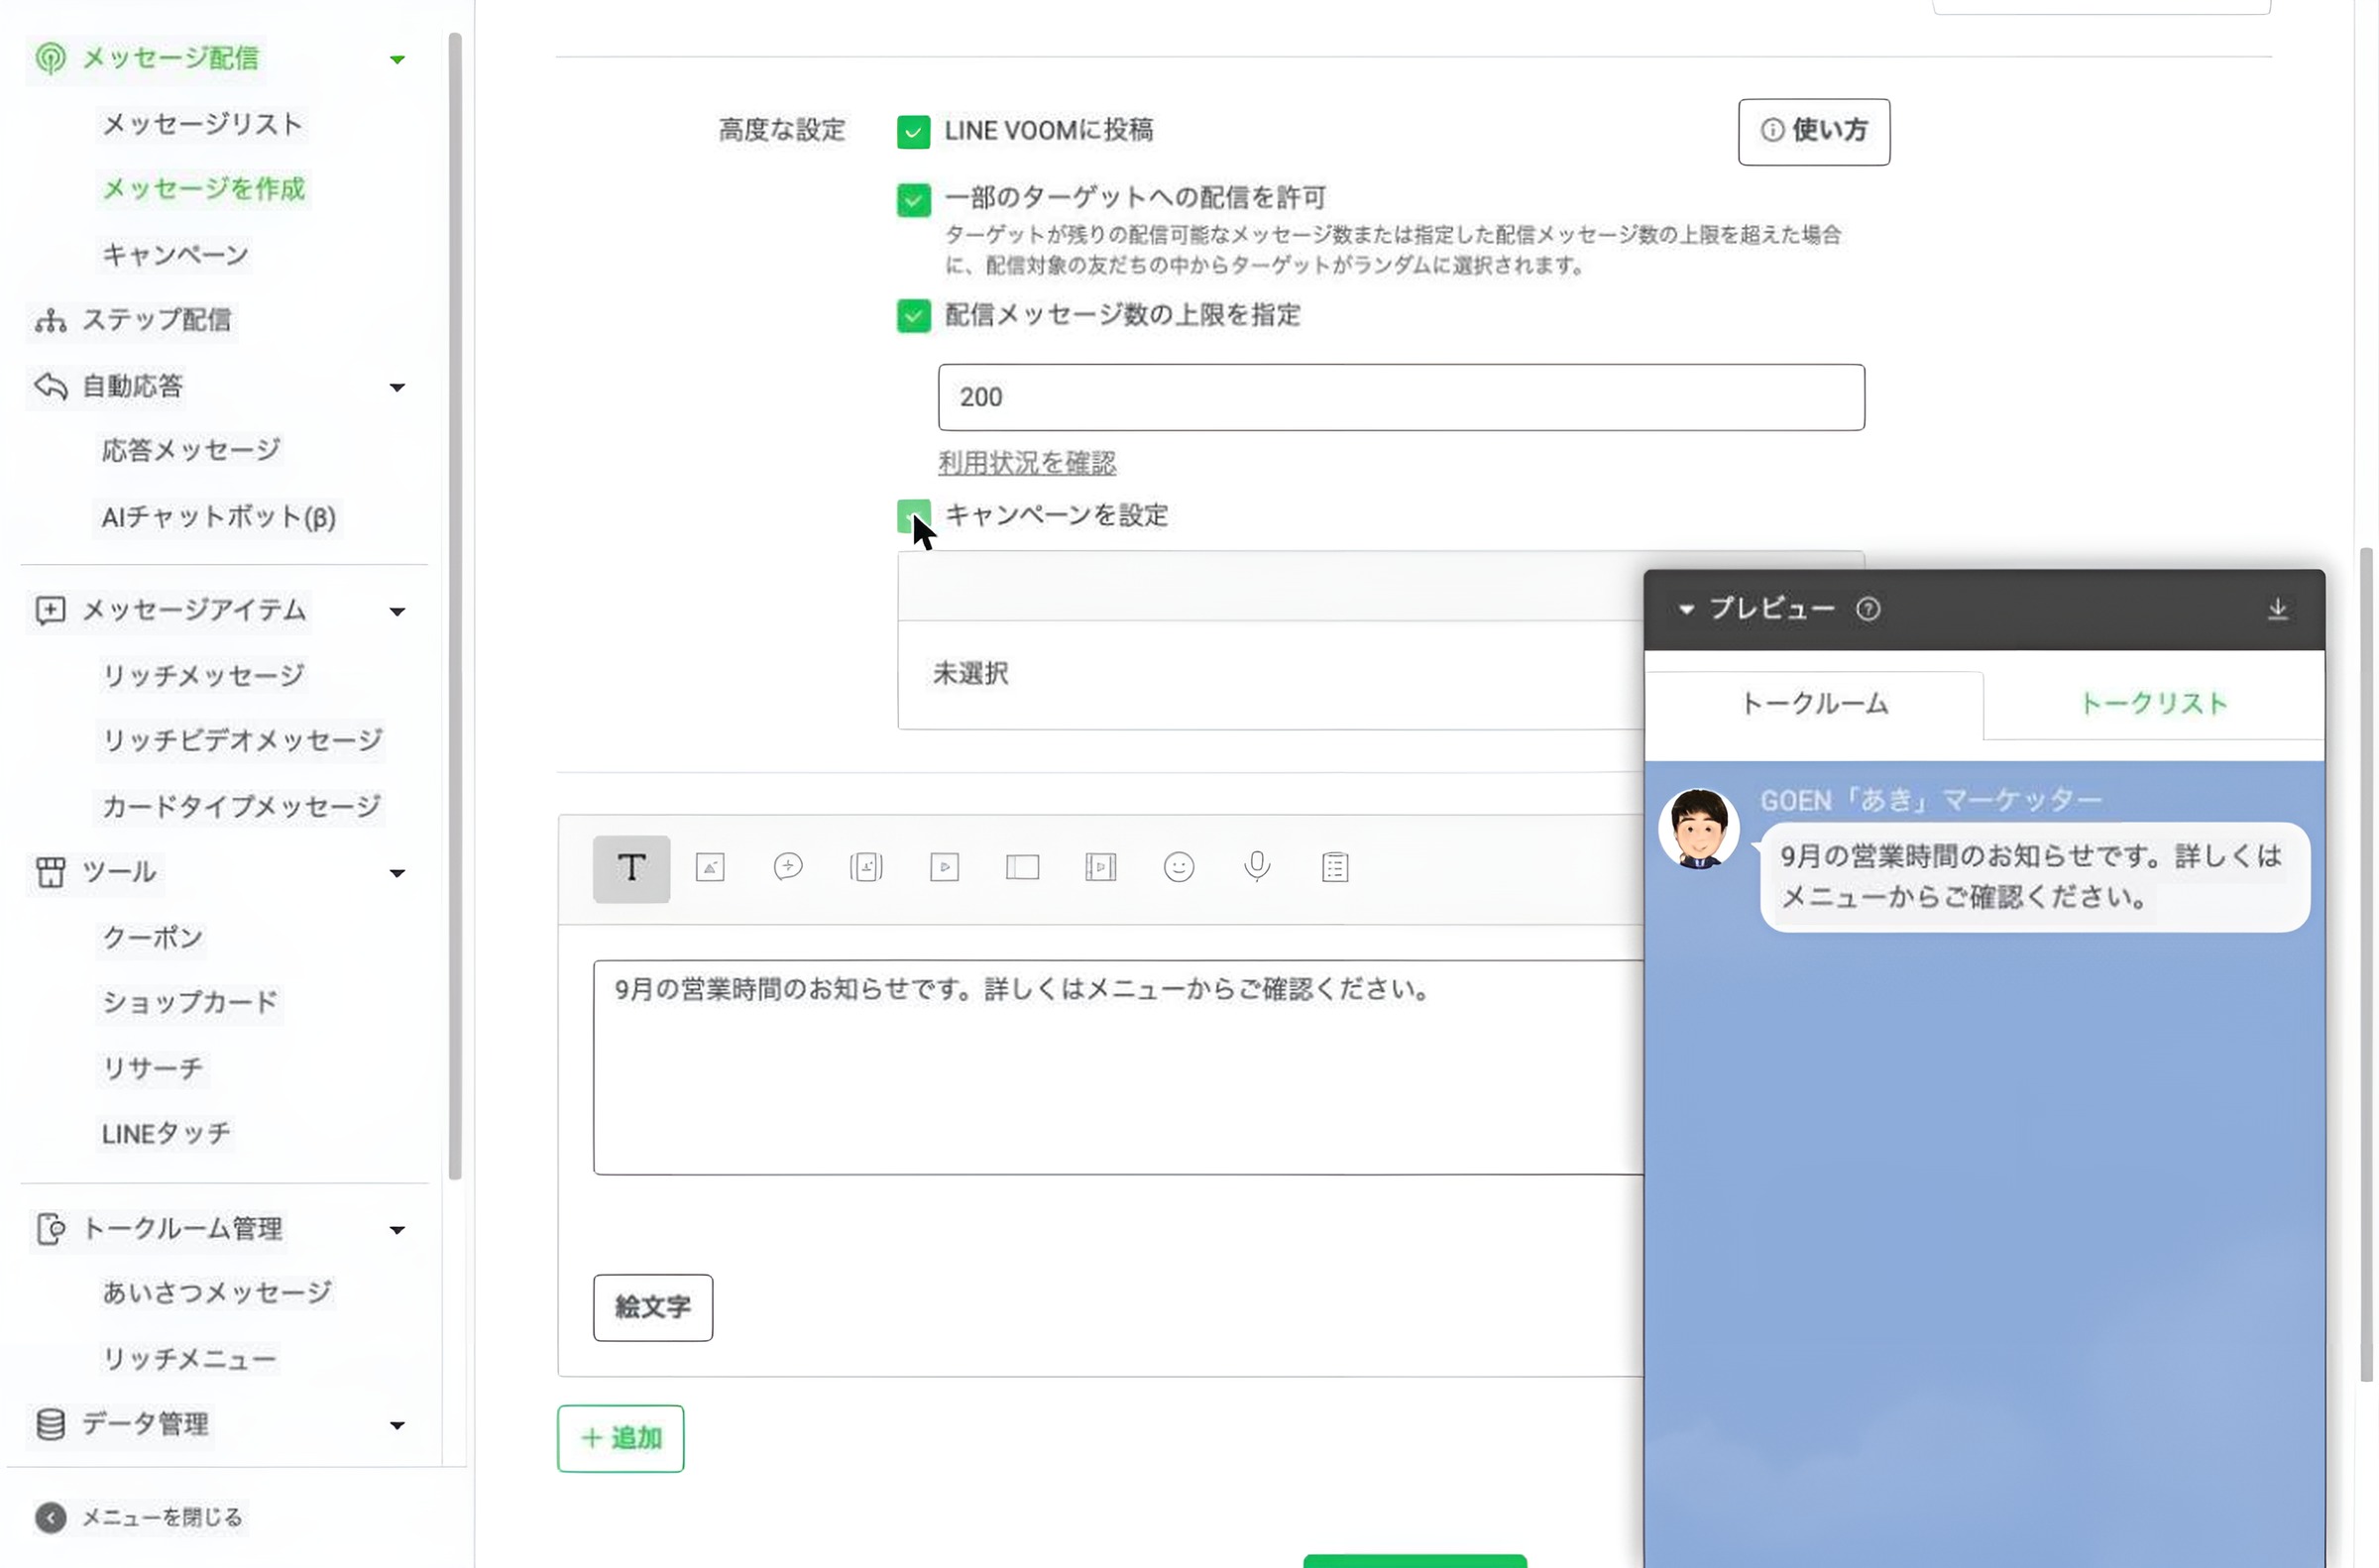Click the message limit field showing 200
This screenshot has height=1568, width=2379.
[x=1400, y=397]
